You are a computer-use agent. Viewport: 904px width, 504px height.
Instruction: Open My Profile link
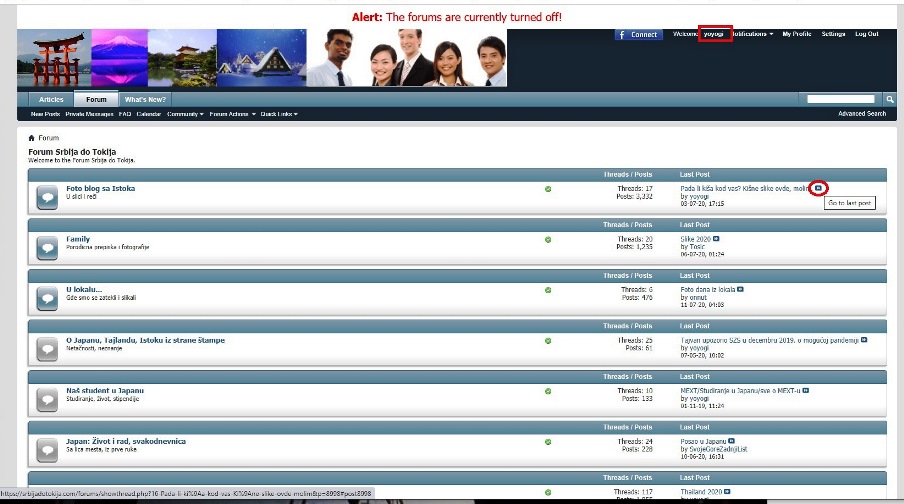point(797,34)
